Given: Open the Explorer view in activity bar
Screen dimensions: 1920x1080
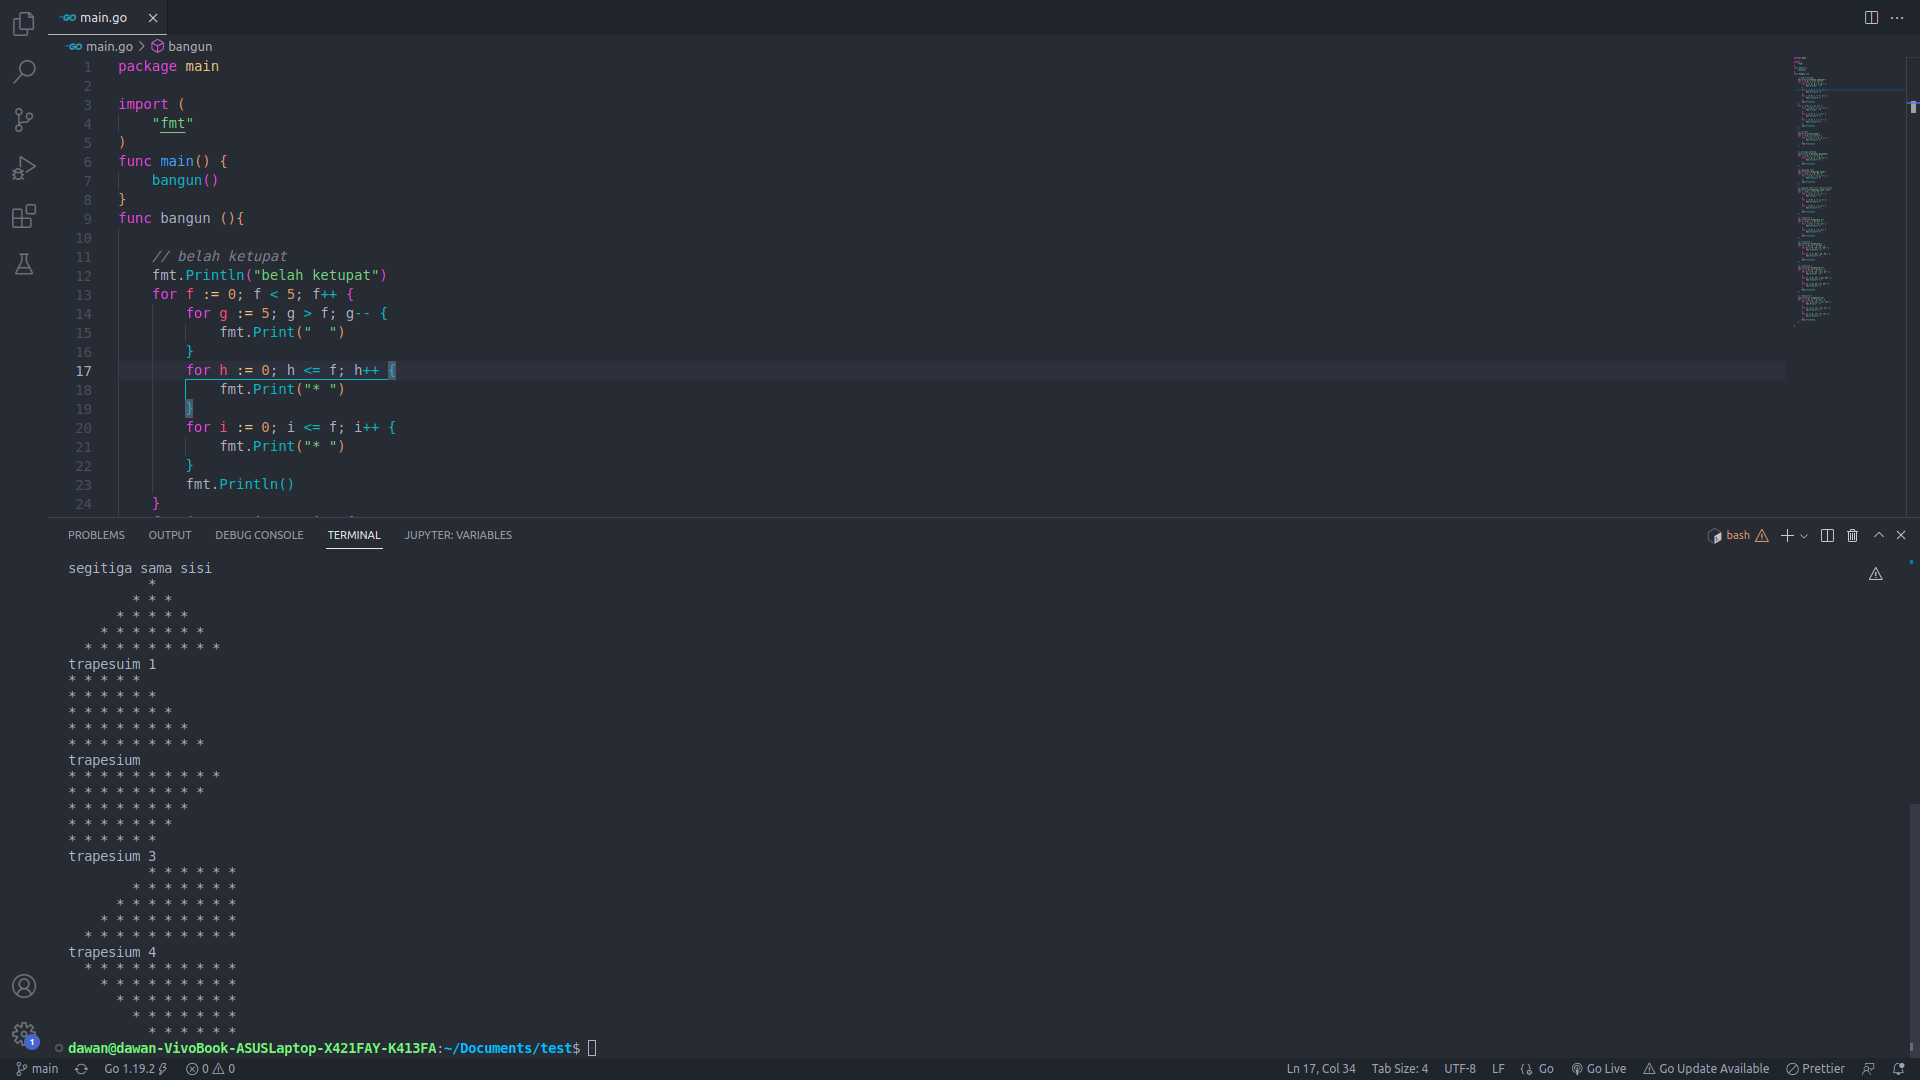Looking at the screenshot, I should click(24, 23).
